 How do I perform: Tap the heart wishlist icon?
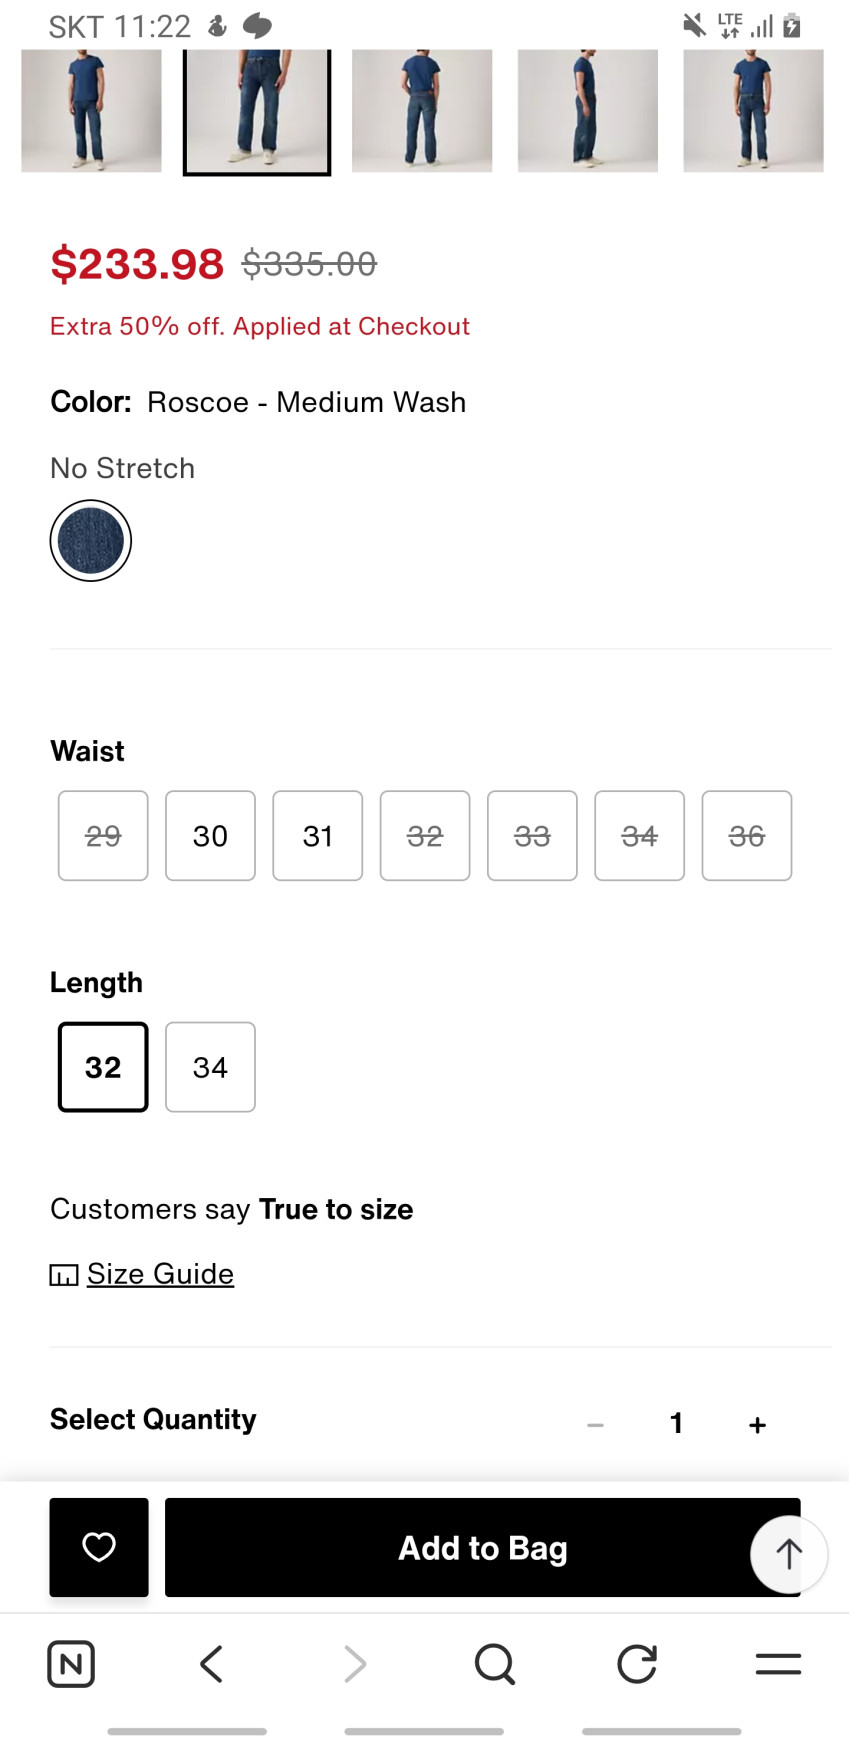click(x=99, y=1547)
